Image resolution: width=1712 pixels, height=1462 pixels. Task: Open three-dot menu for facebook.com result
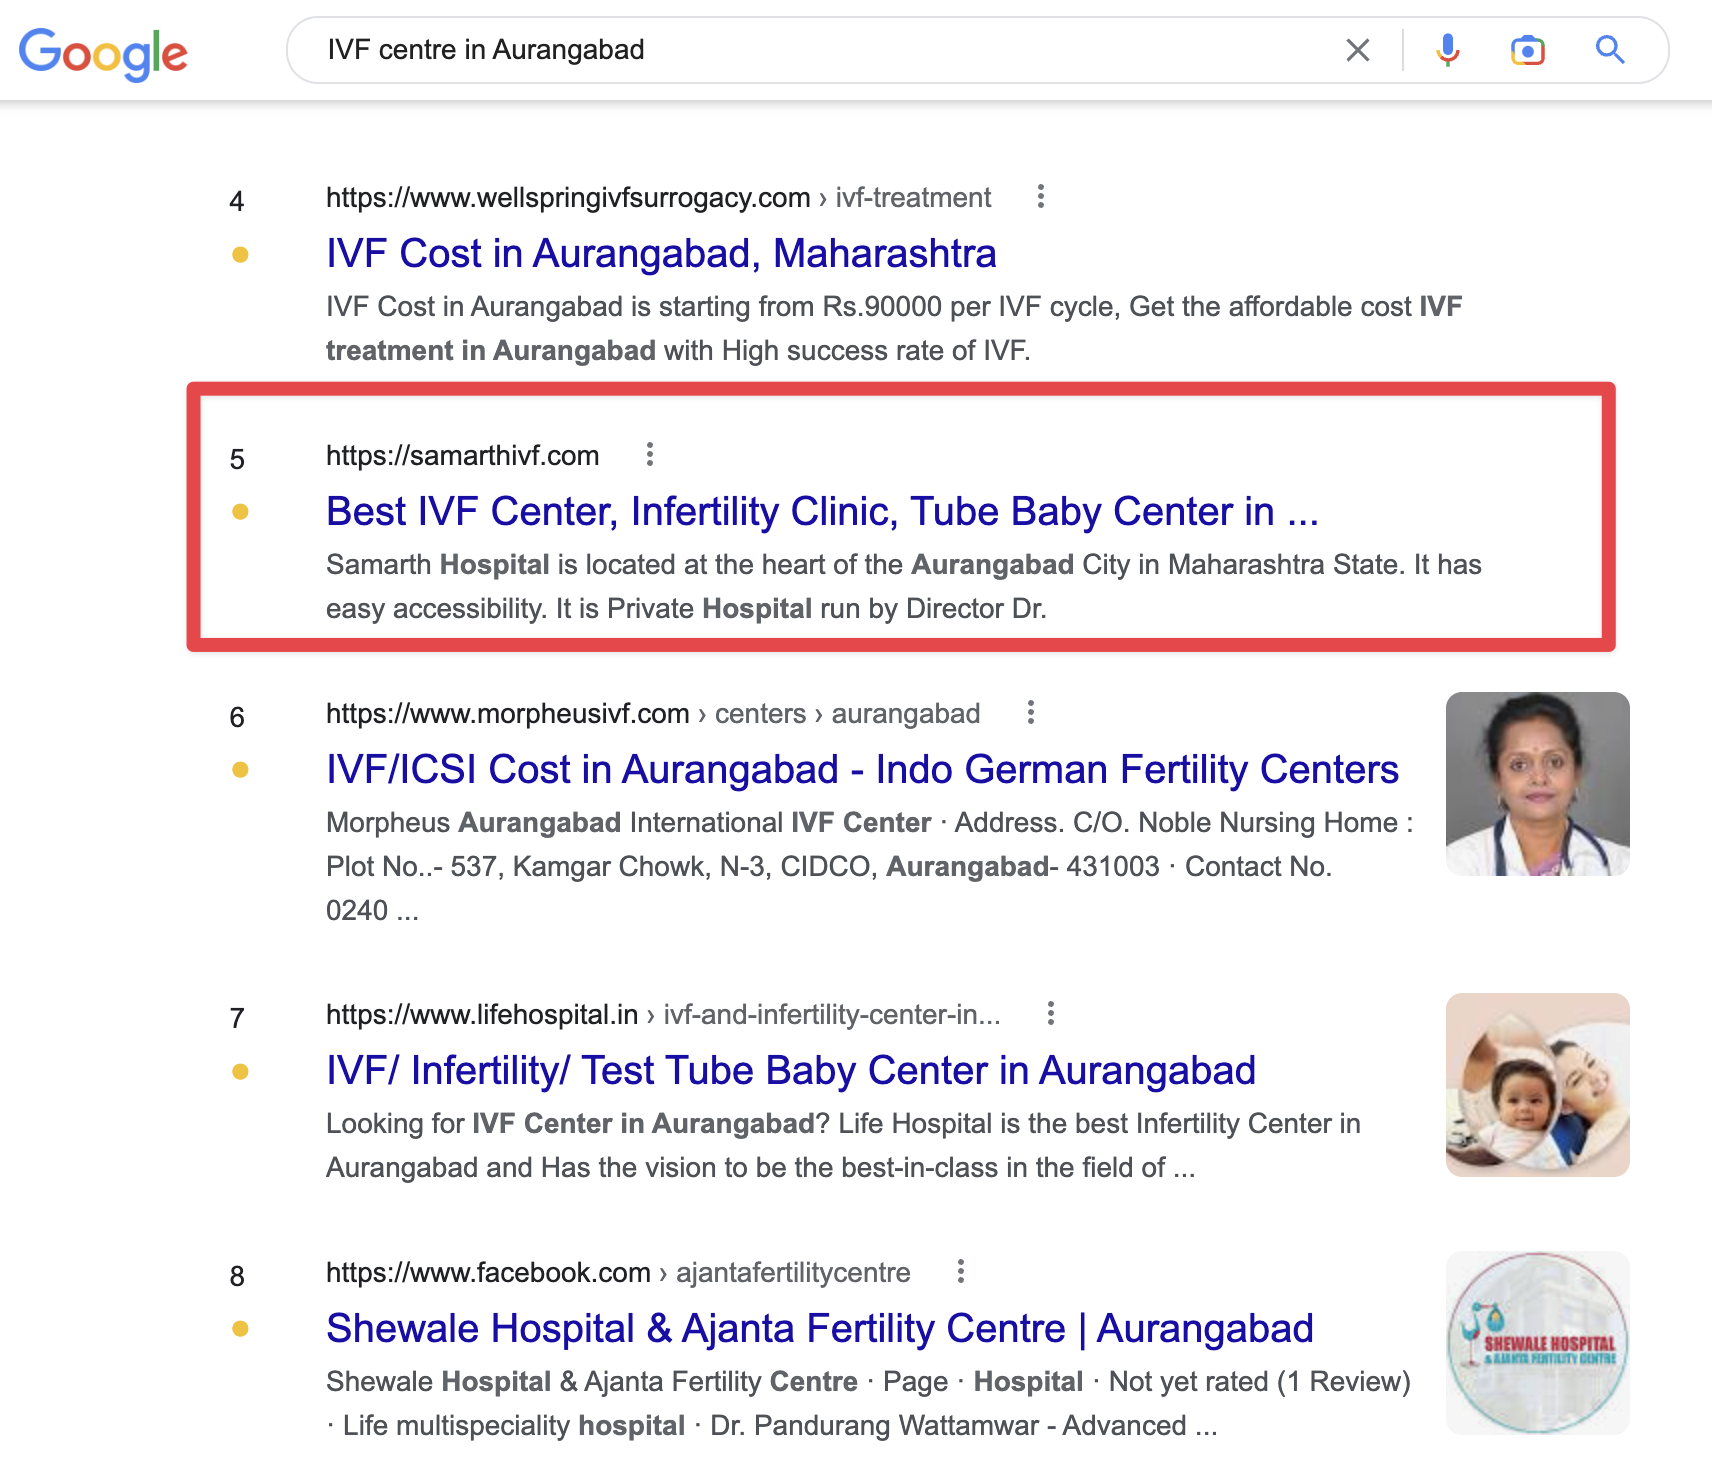point(961,1272)
